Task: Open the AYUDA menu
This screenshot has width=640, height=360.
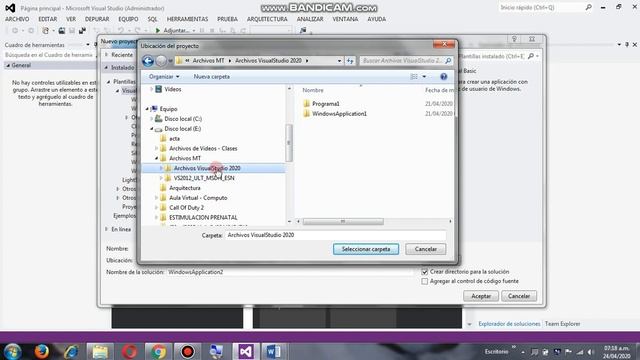Action: coord(376,19)
